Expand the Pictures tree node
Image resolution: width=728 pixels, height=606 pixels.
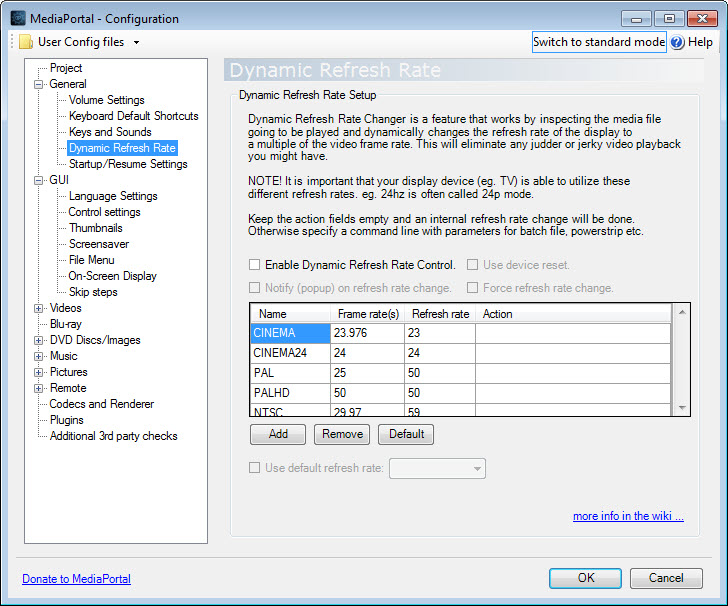(x=39, y=372)
